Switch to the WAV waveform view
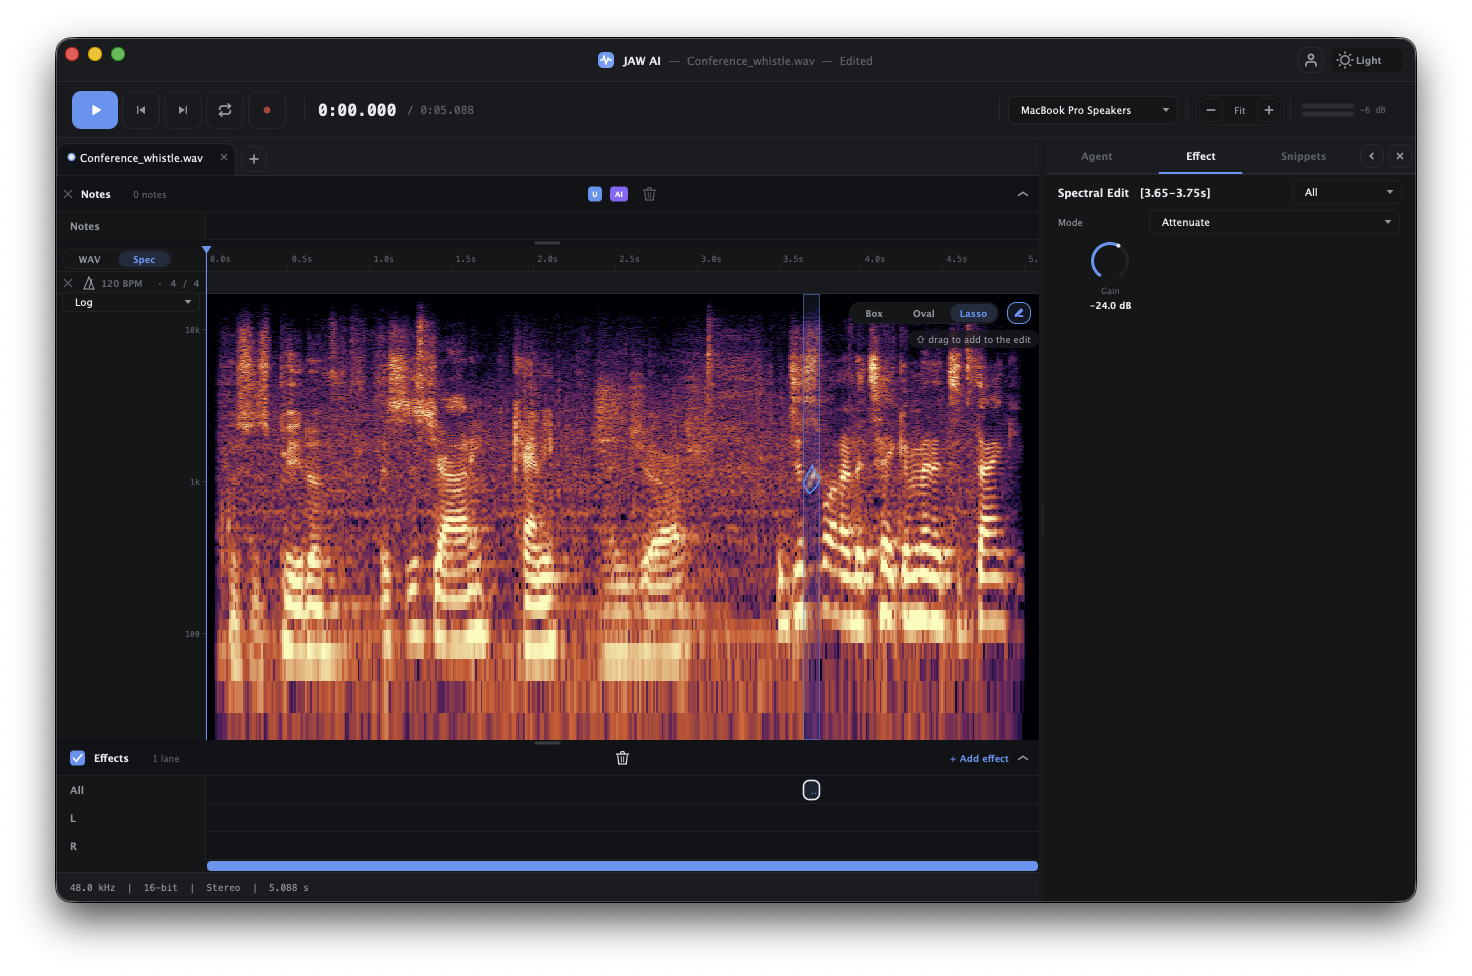This screenshot has height=976, width=1472. (90, 259)
